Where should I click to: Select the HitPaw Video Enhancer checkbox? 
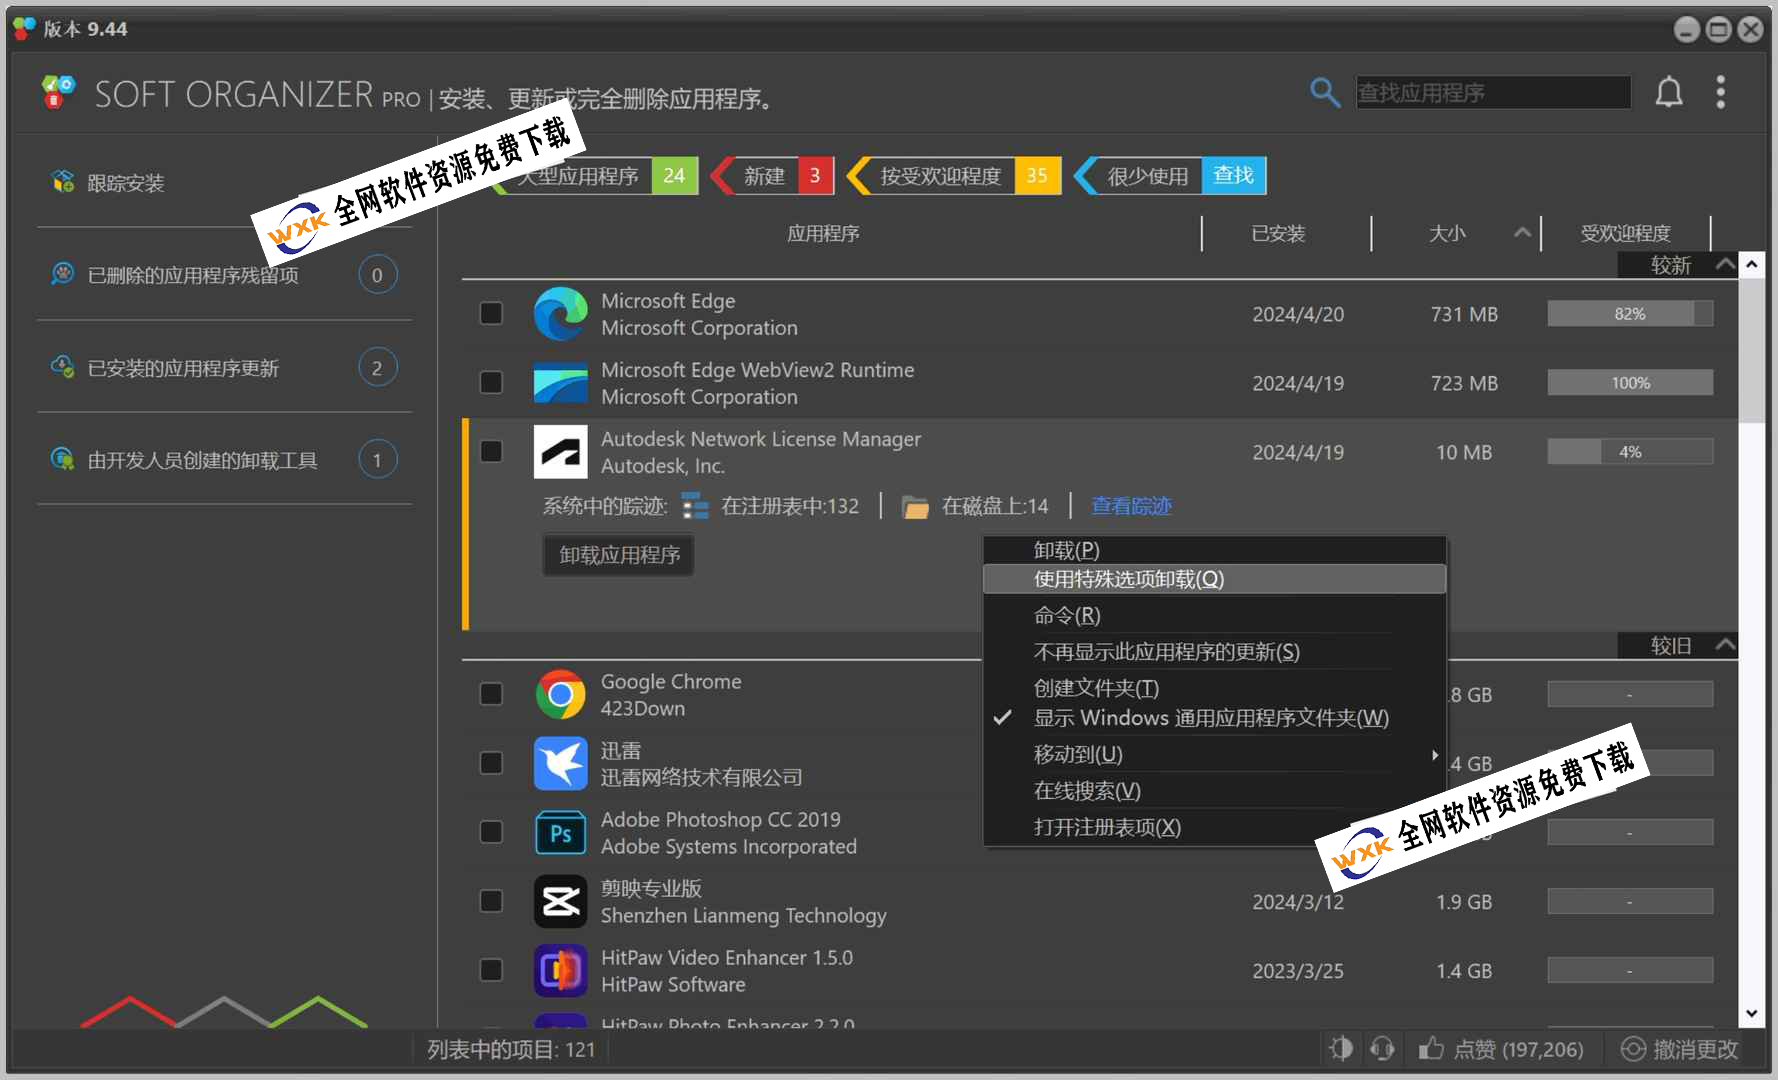pos(491,970)
